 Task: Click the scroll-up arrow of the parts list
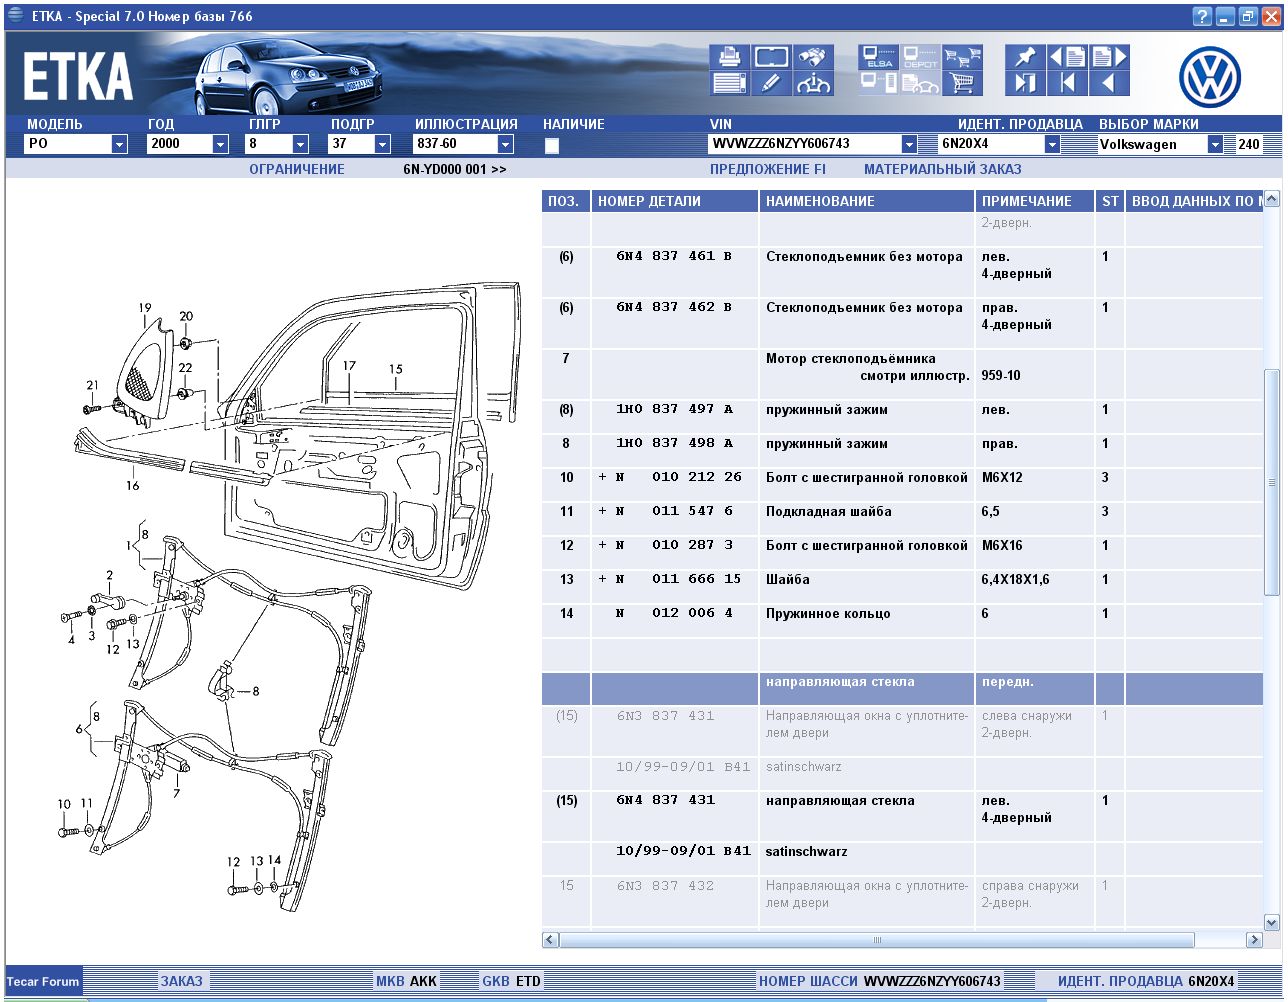click(x=1271, y=199)
